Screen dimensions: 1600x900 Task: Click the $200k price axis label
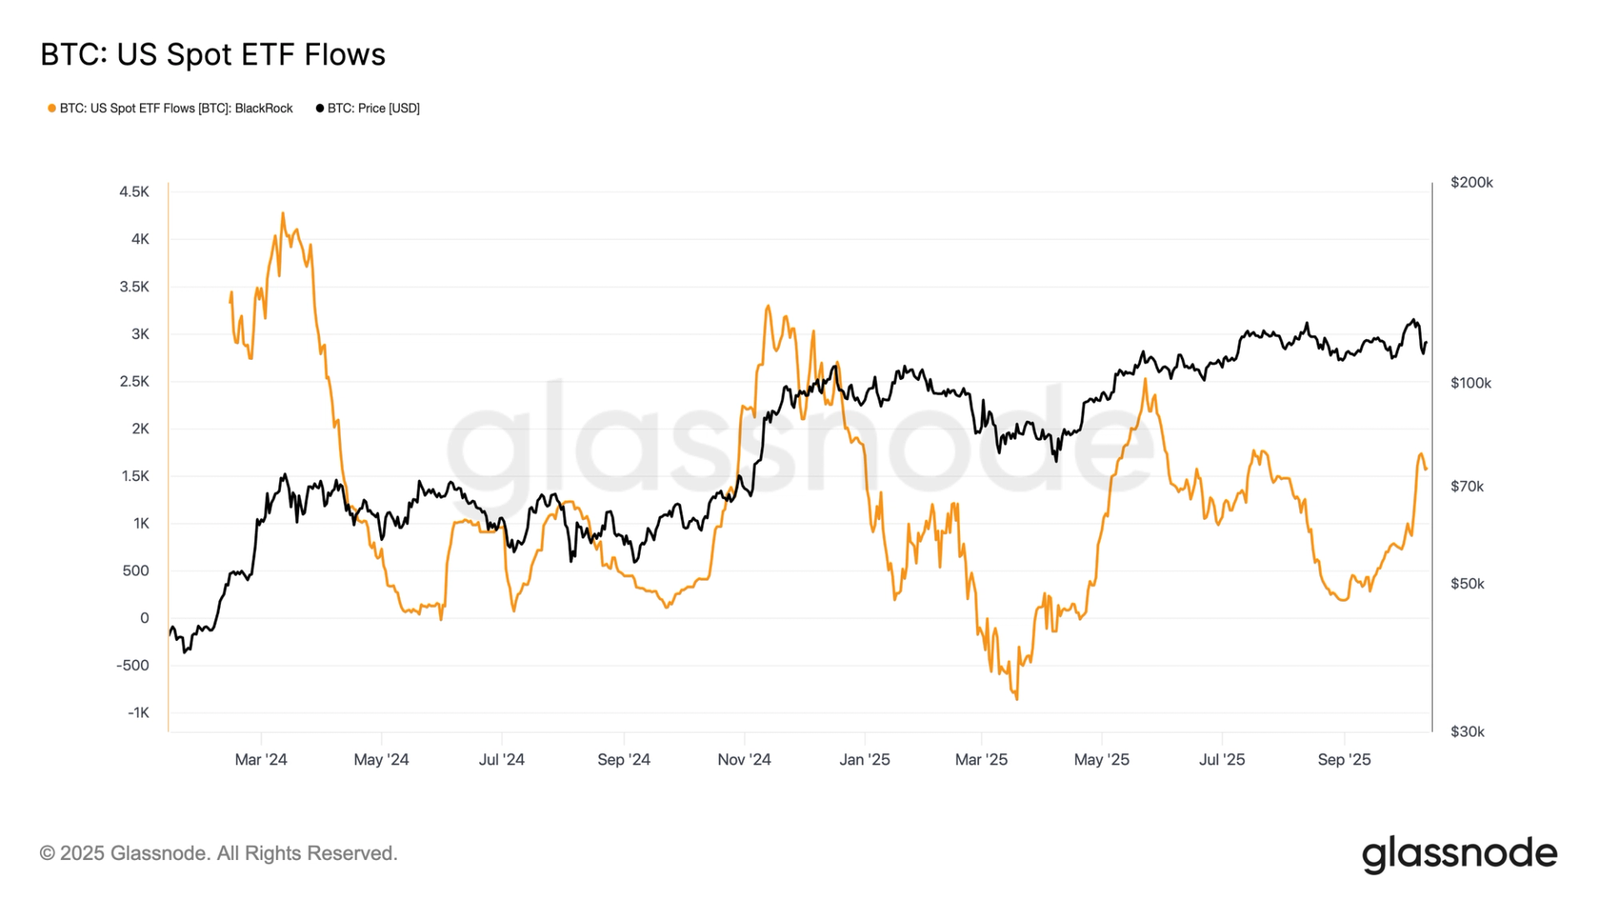pyautogui.click(x=1471, y=183)
